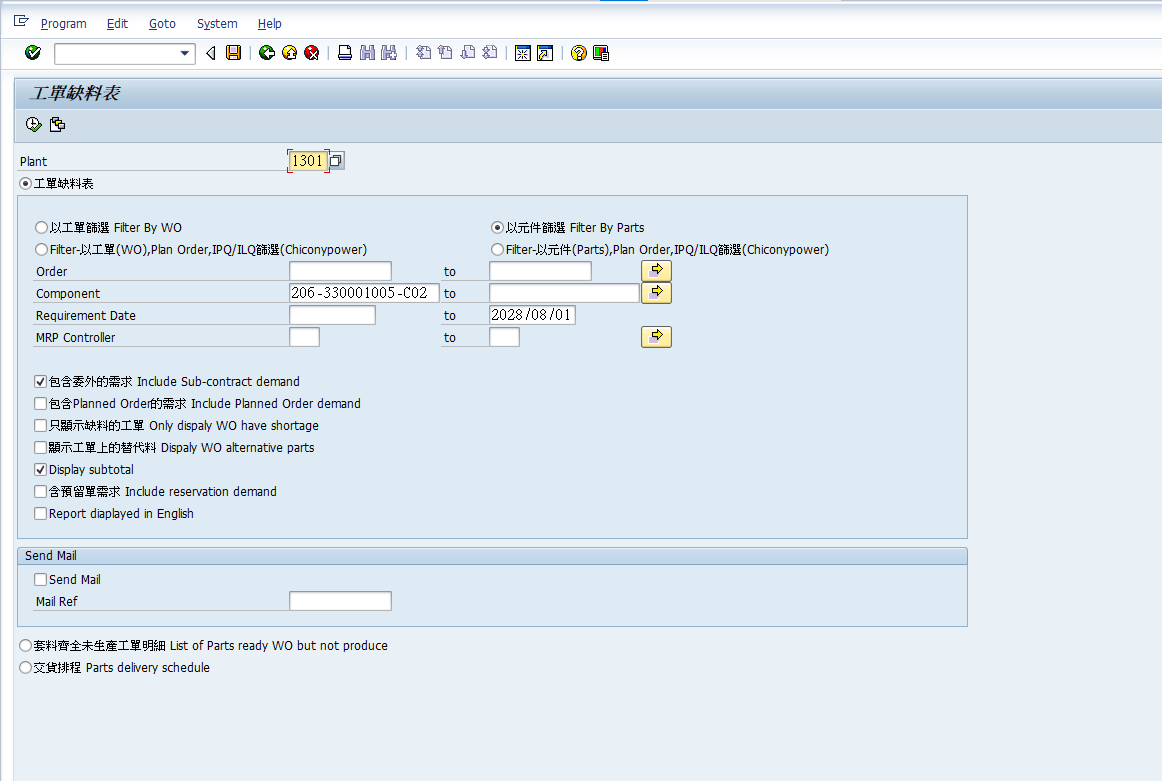Click the Get Variant icon

pyautogui.click(x=57, y=125)
